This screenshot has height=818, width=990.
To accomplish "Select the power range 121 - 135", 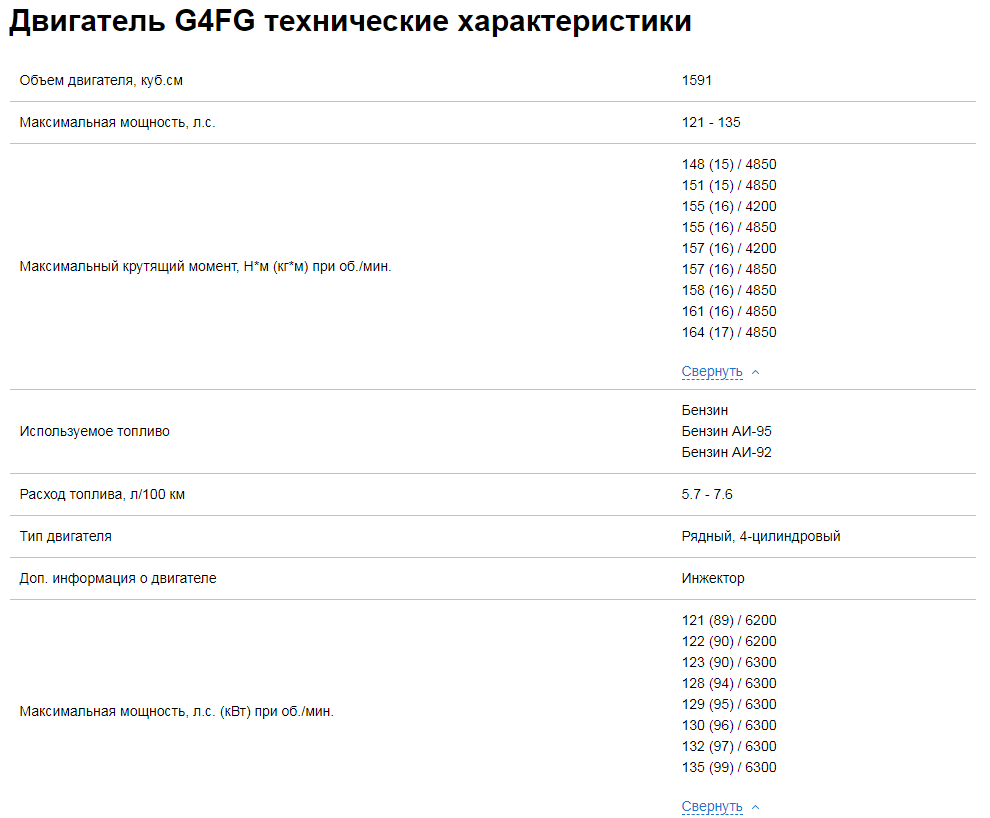I will pos(706,122).
